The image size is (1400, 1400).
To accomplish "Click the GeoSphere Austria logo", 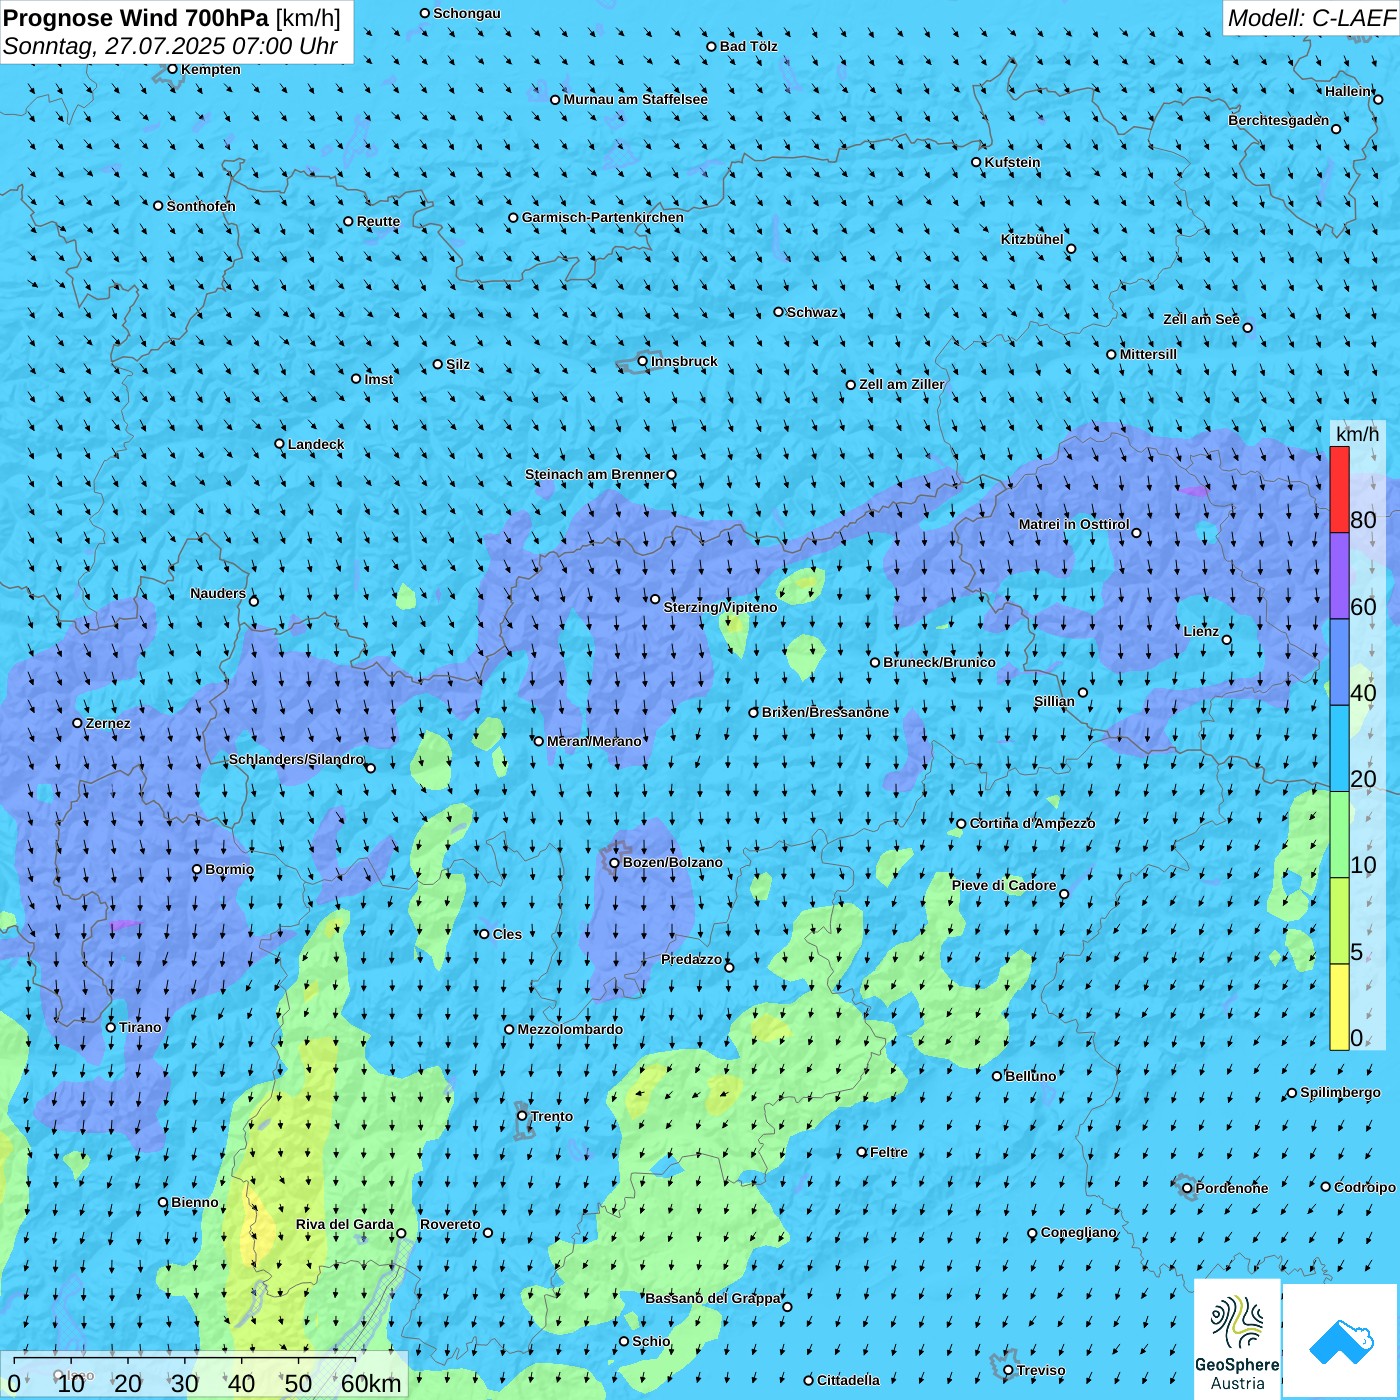I will (x=1237, y=1339).
